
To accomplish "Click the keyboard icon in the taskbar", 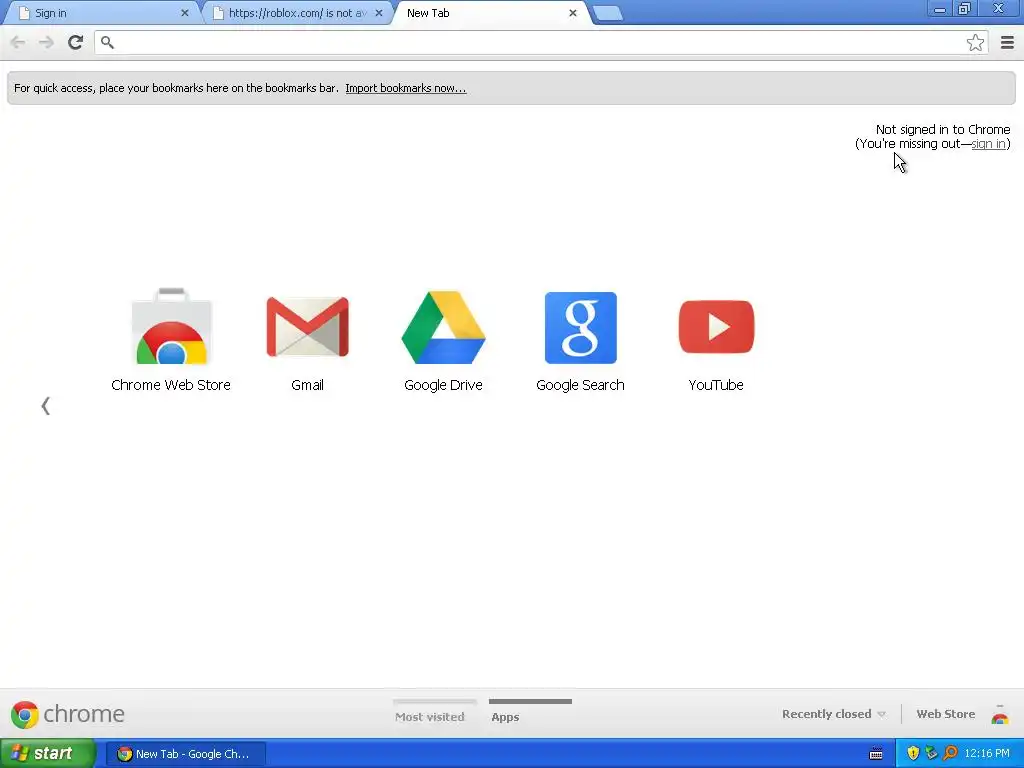I will (876, 754).
